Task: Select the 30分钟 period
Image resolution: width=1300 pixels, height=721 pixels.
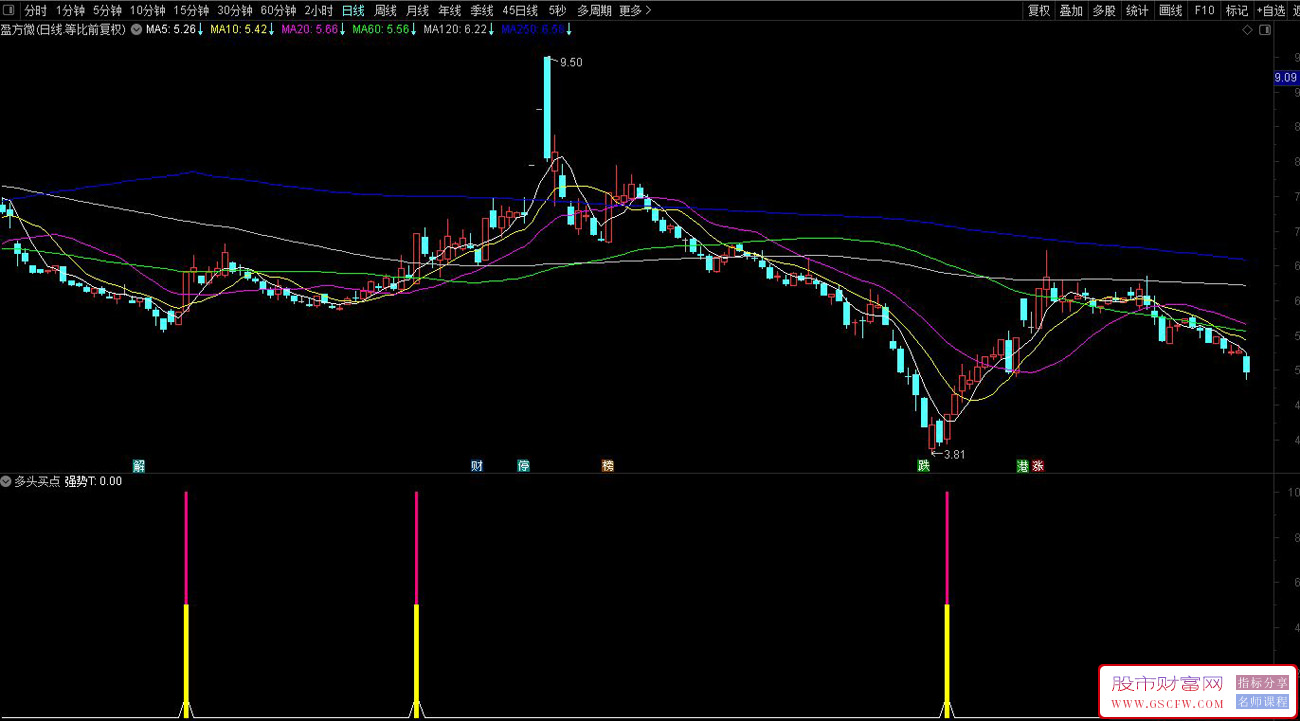Action: [x=235, y=11]
